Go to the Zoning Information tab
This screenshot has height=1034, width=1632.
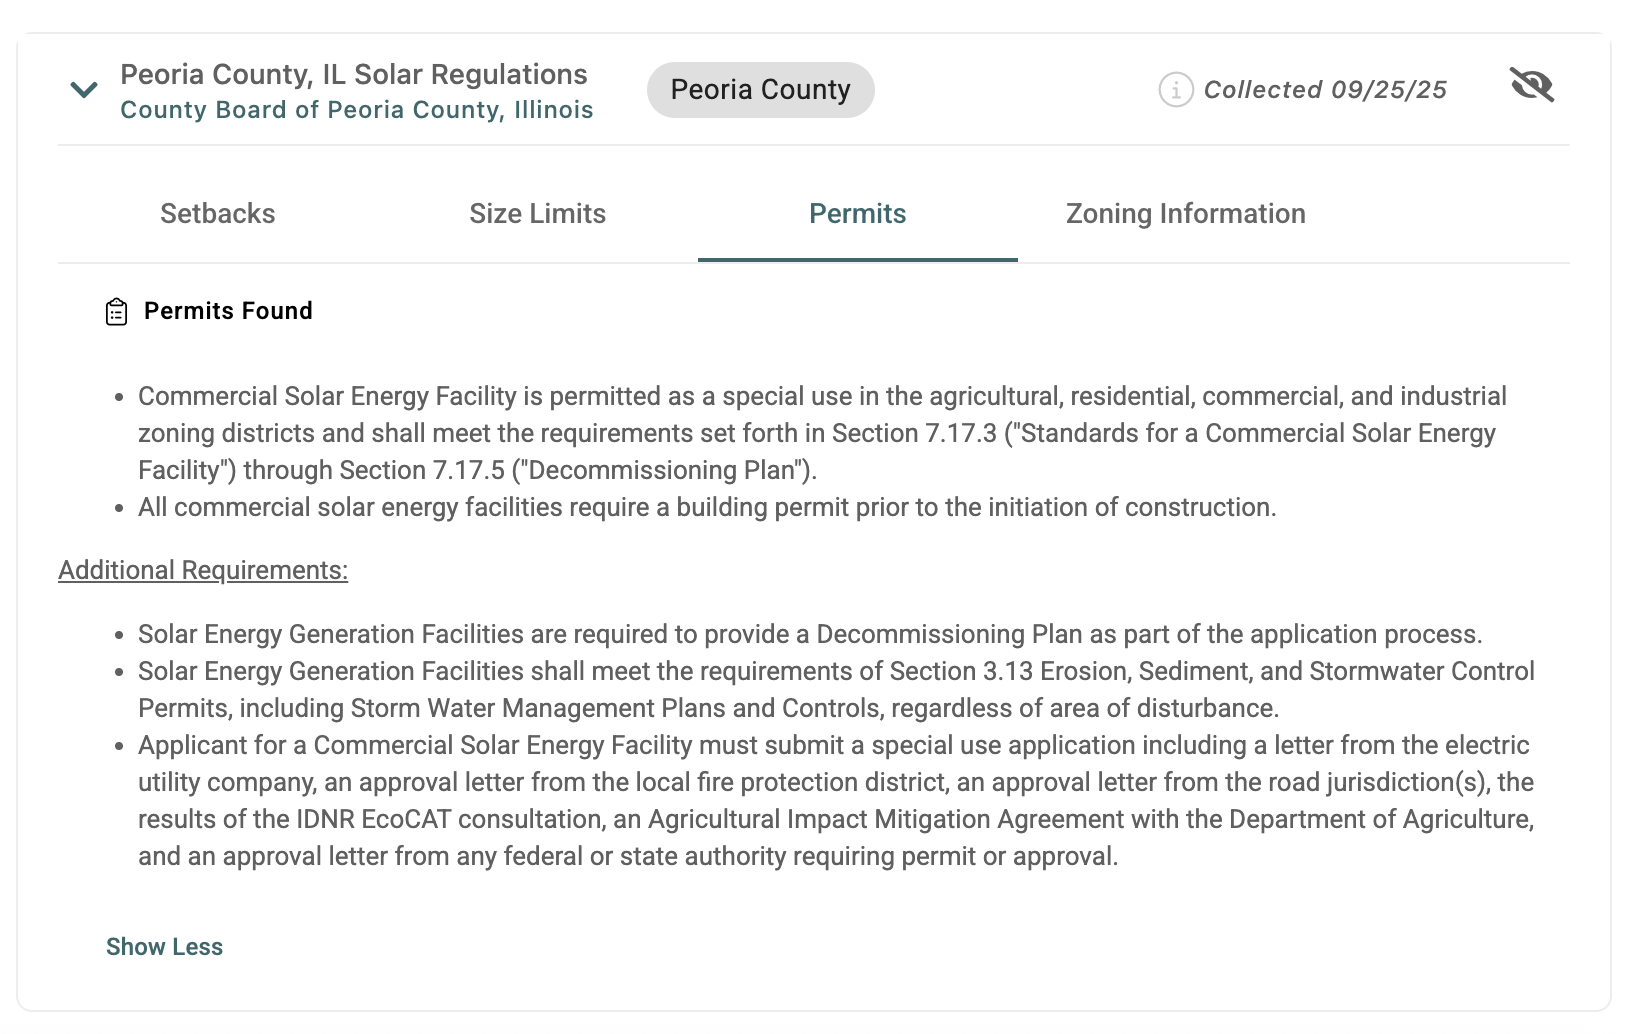(1185, 214)
